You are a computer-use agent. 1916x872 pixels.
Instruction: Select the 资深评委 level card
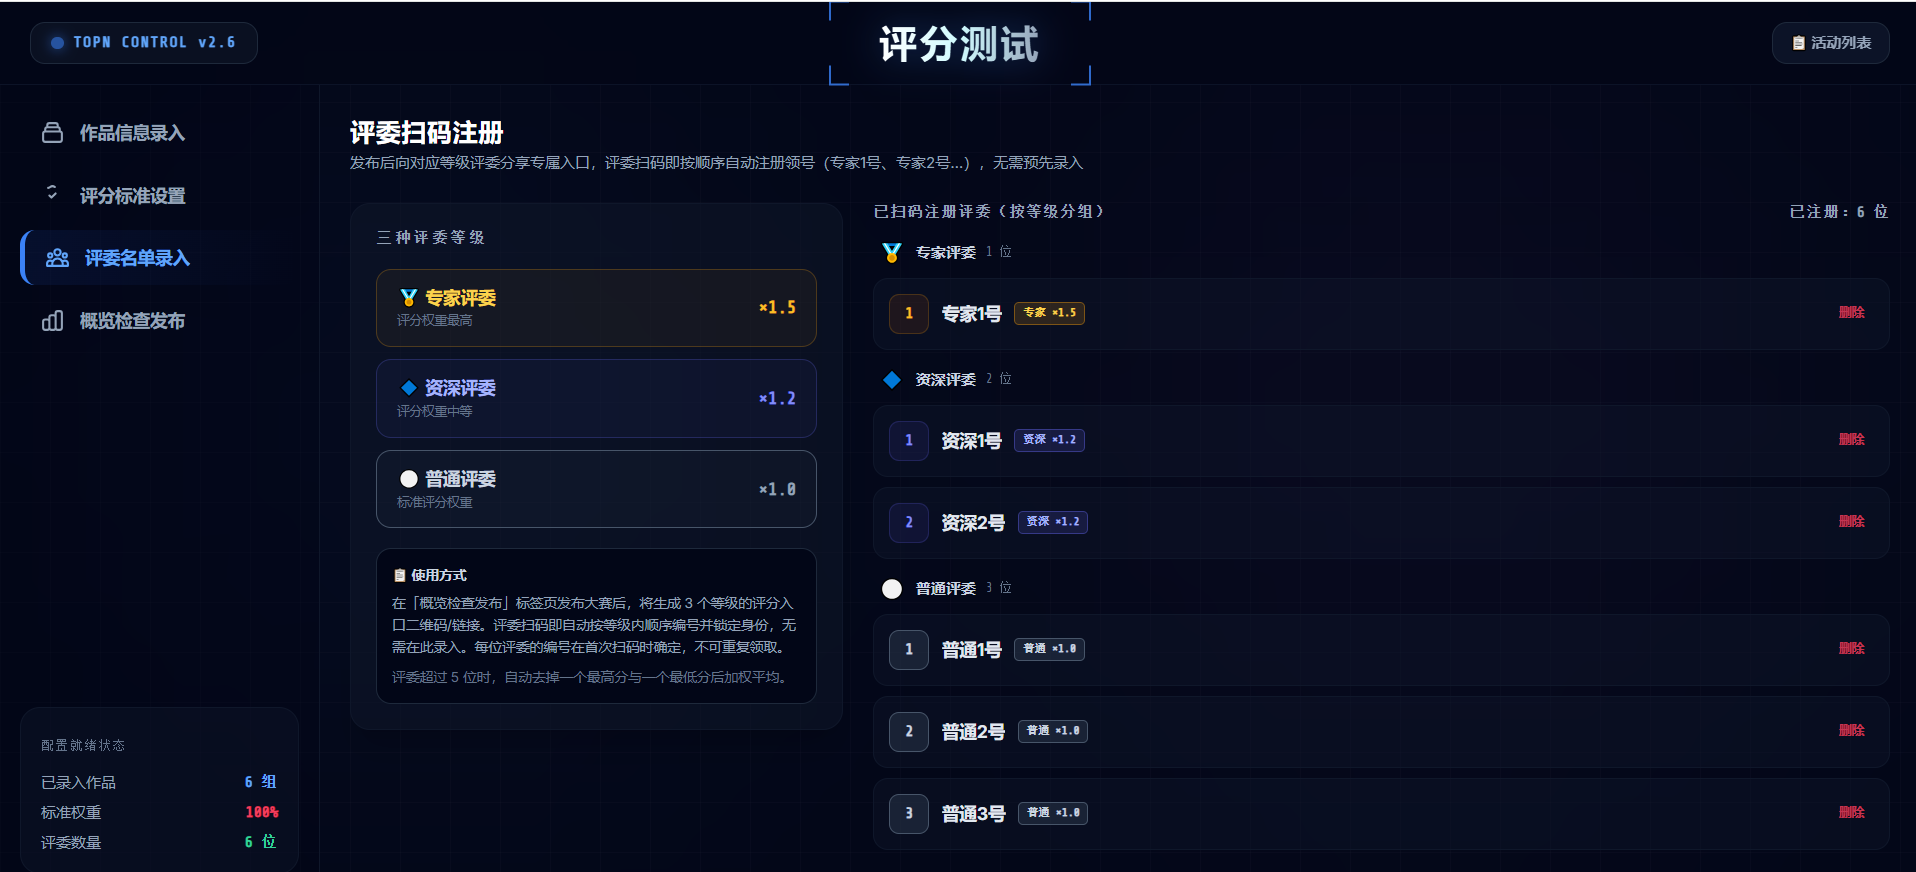pos(596,398)
